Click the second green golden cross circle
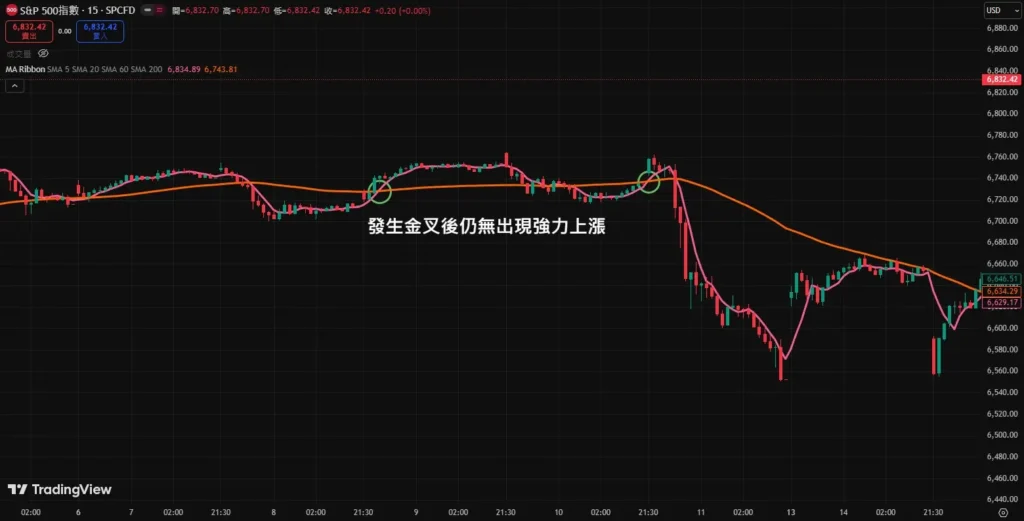 tap(649, 181)
